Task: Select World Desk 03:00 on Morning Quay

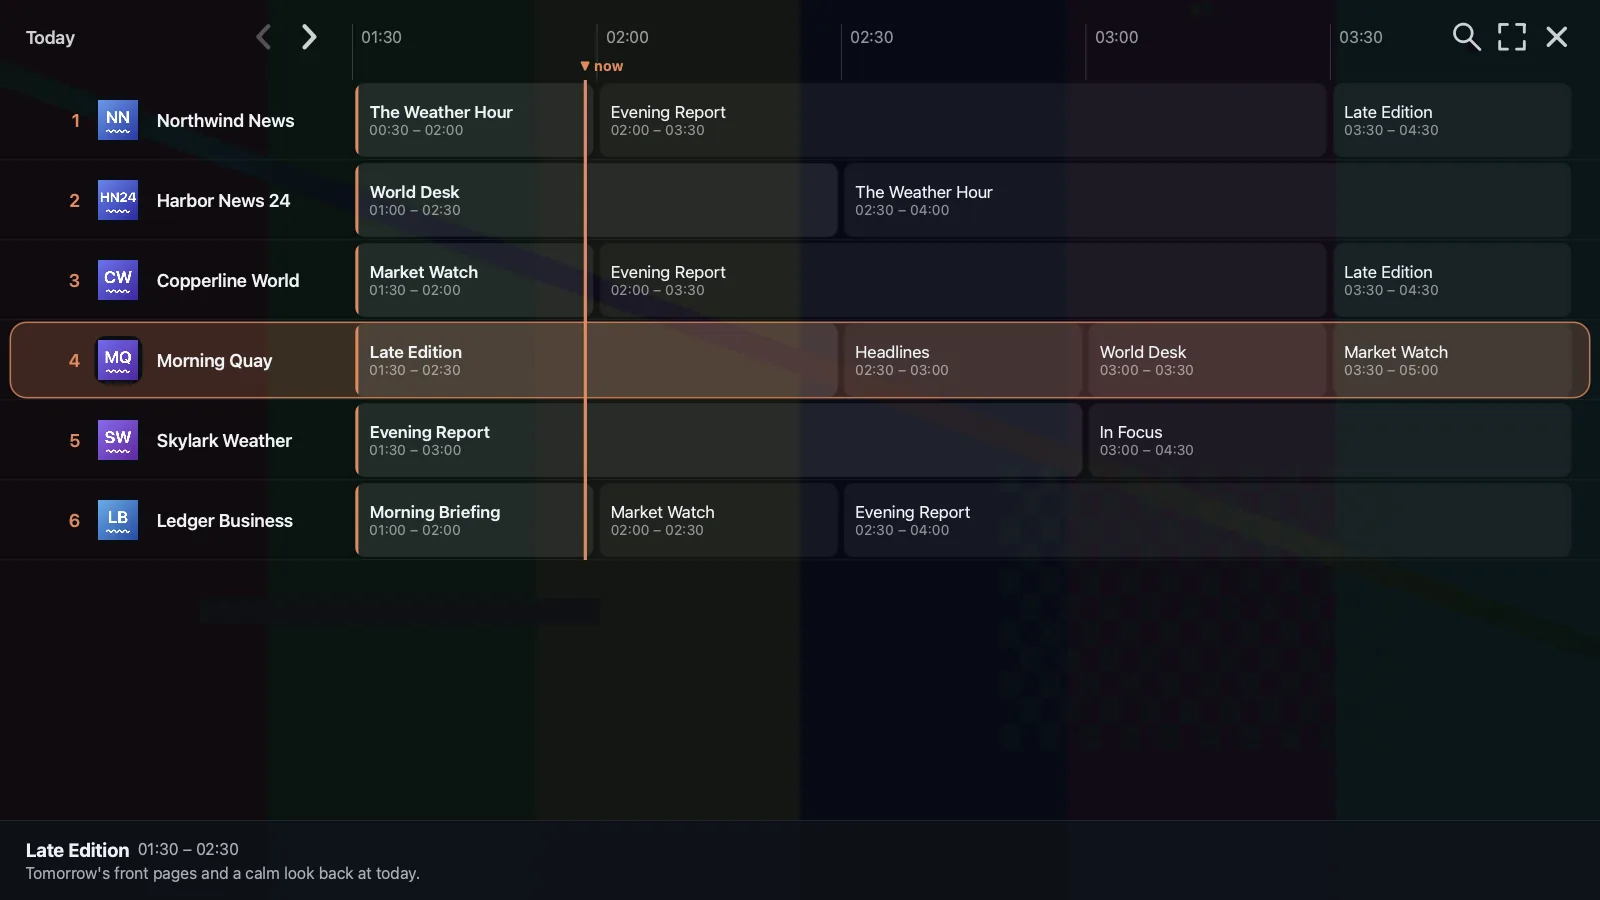Action: [x=1207, y=360]
